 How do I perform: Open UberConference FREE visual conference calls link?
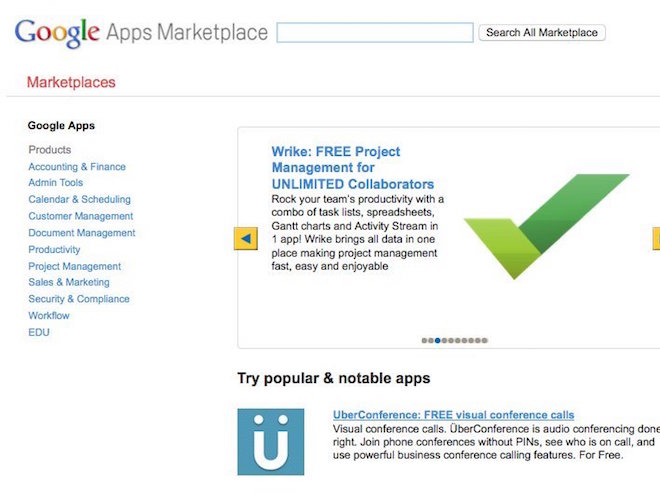(x=453, y=415)
